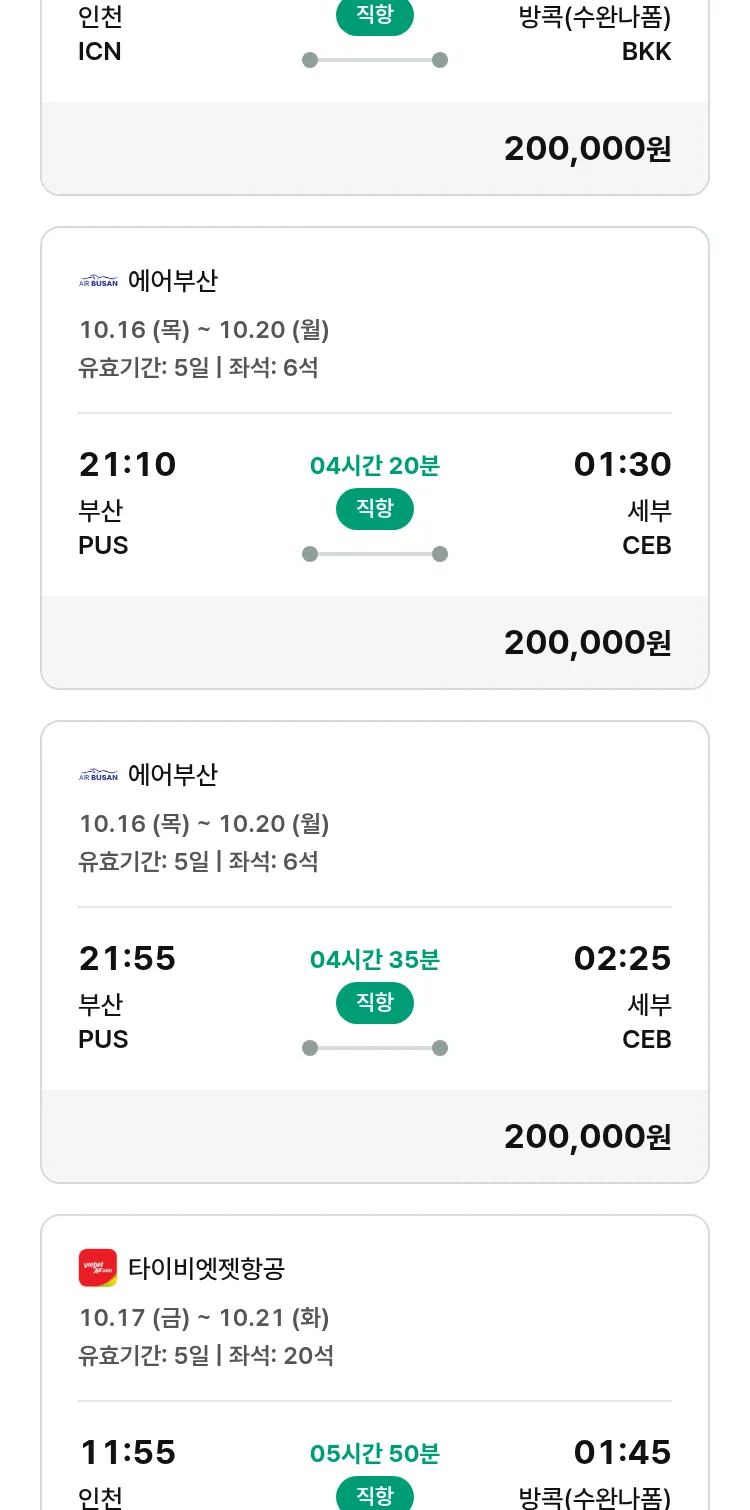Tap the CEB code under the 01:30 arrival

point(646,545)
